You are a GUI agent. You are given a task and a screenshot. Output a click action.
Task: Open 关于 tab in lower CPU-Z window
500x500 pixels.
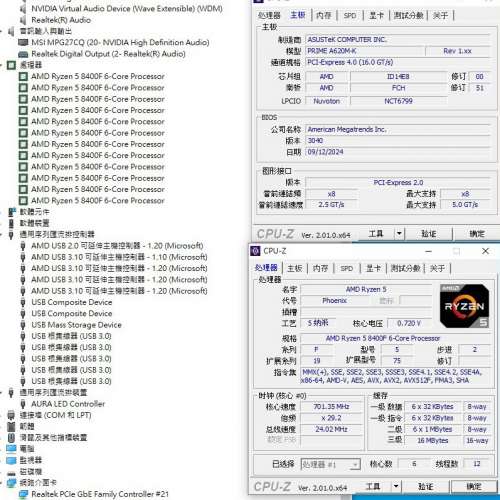pos(437,268)
